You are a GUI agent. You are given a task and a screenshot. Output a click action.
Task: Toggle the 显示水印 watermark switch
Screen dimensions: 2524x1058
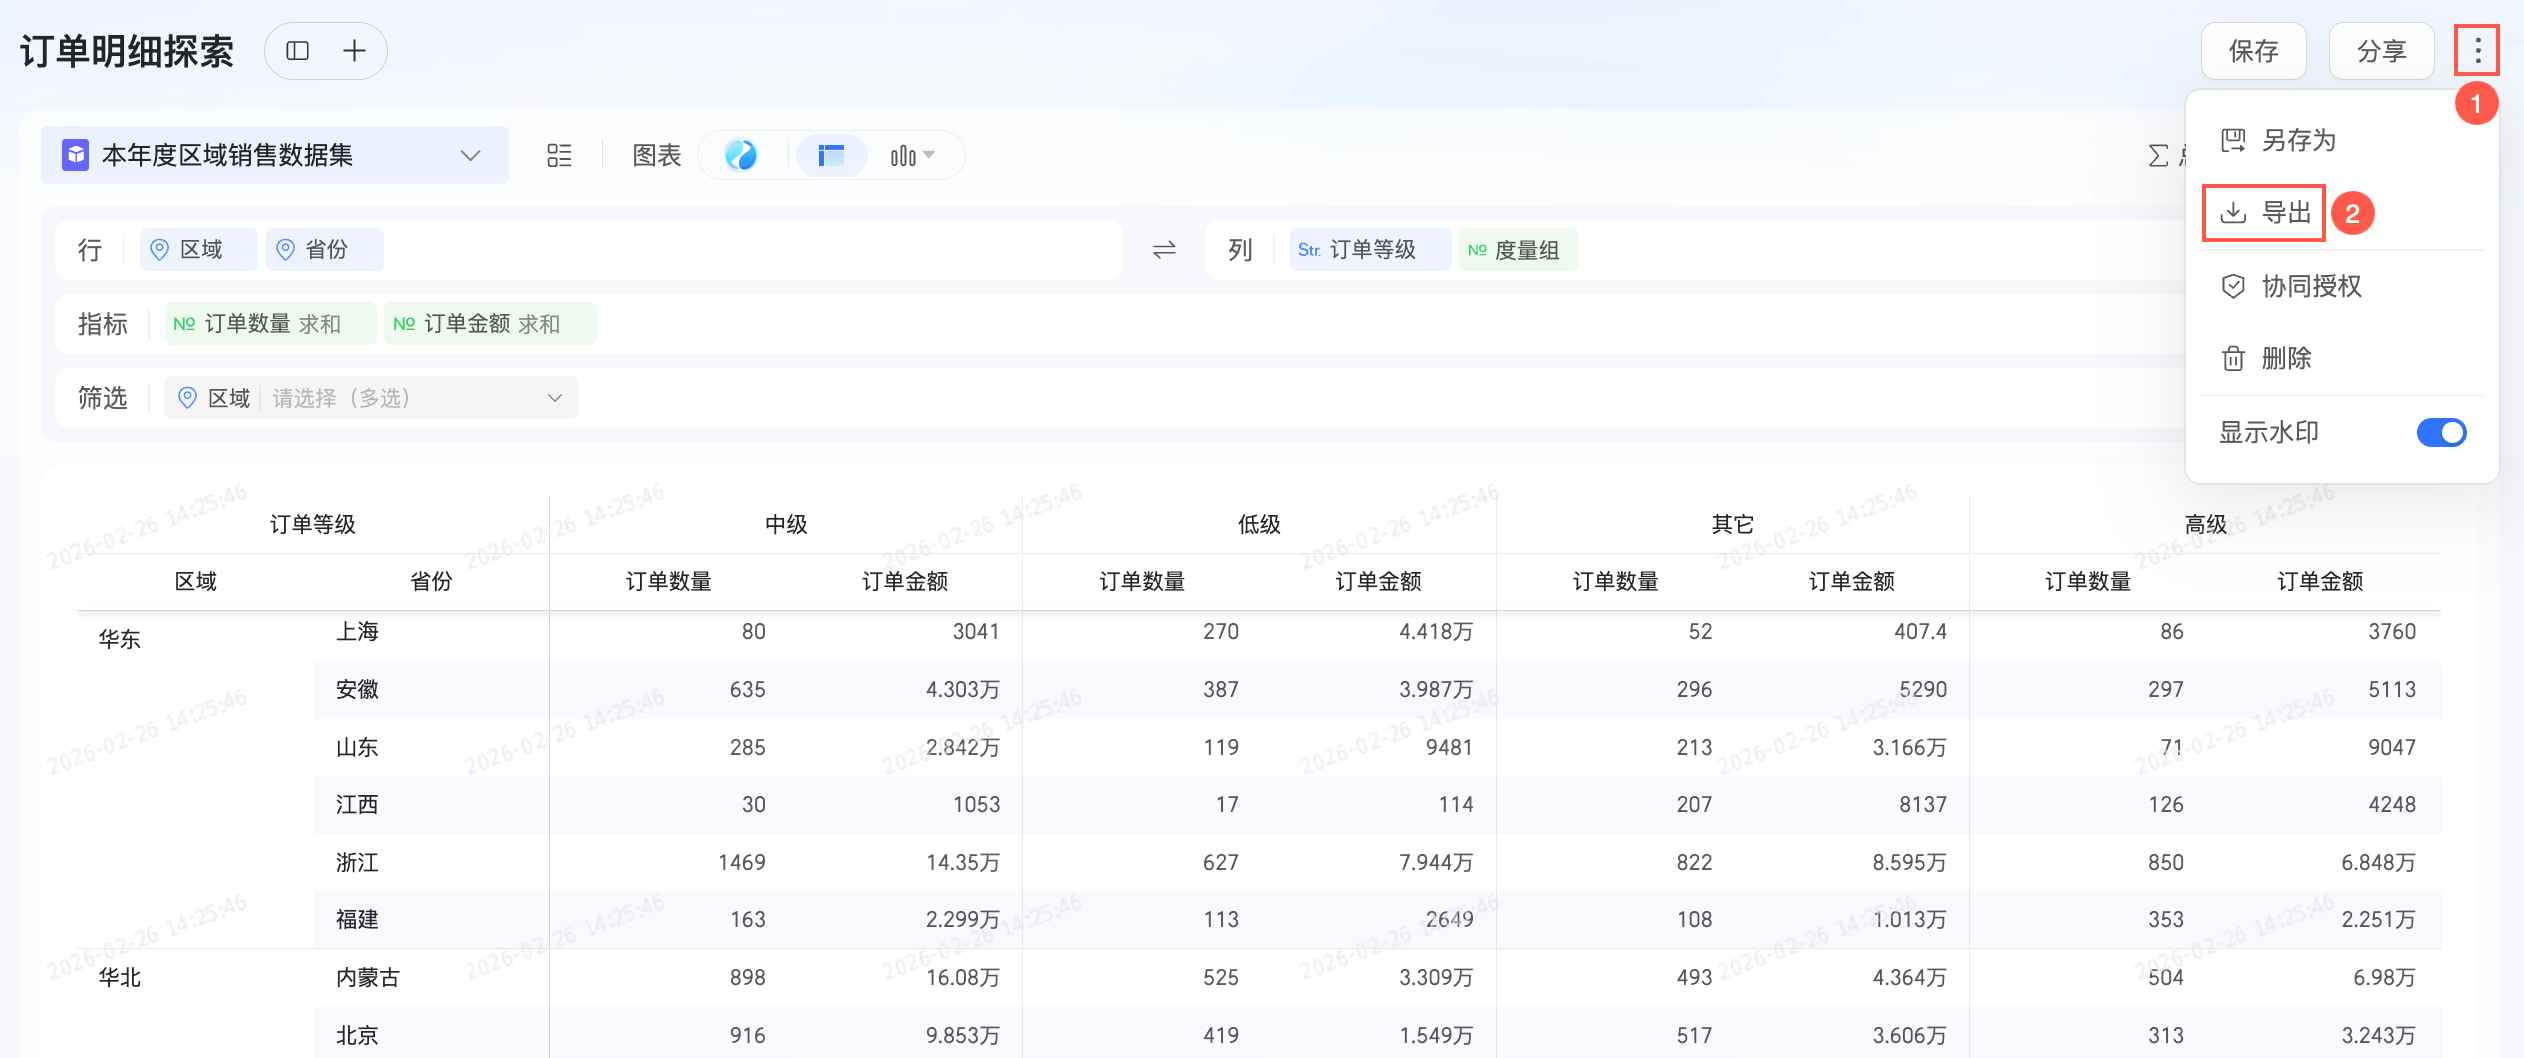click(2440, 432)
